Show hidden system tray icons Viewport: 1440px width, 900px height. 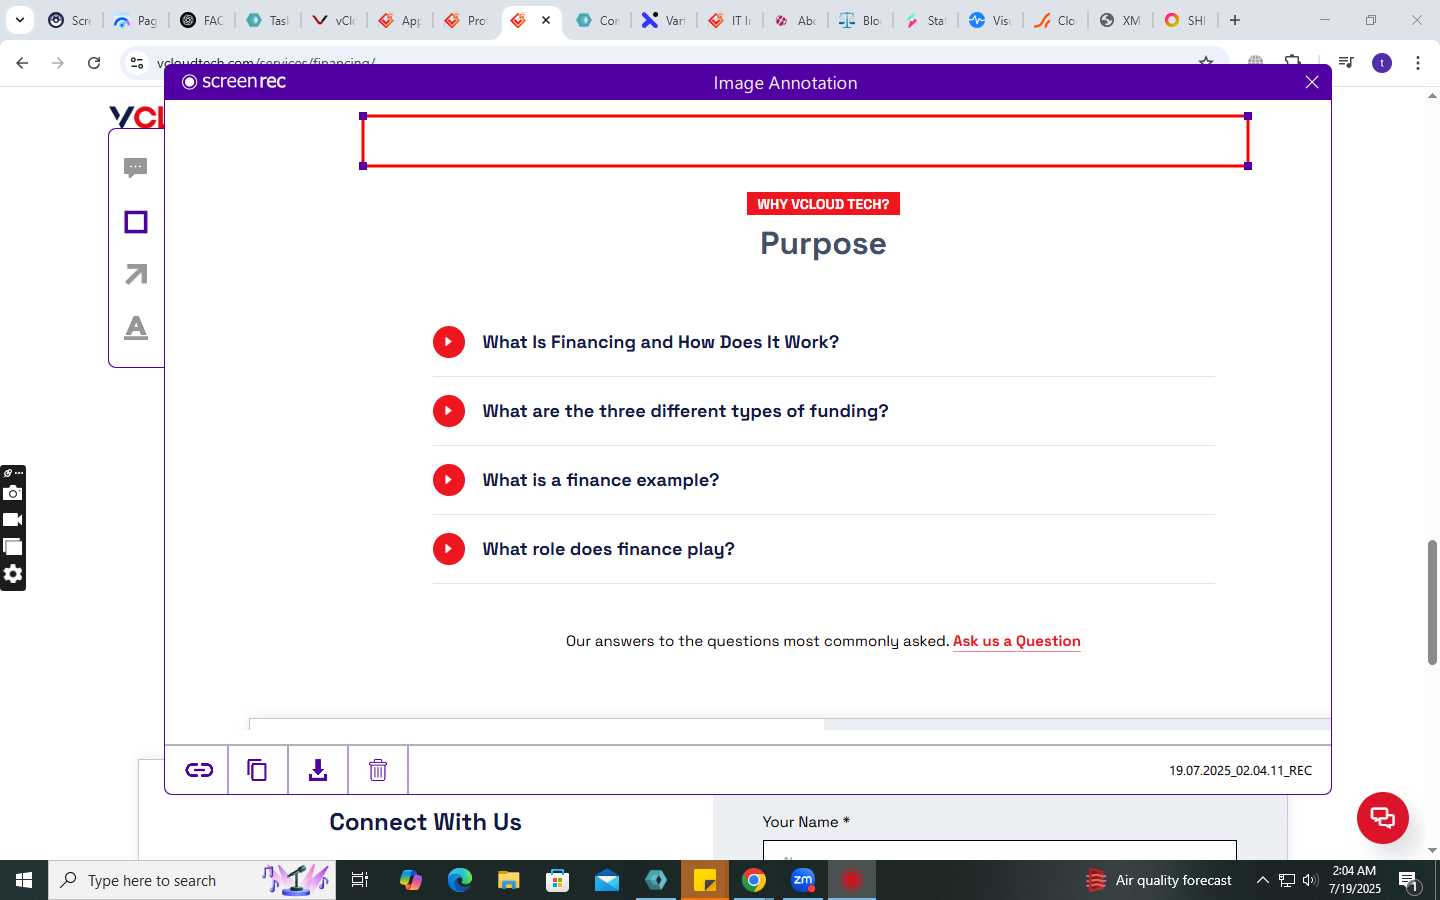[1262, 880]
